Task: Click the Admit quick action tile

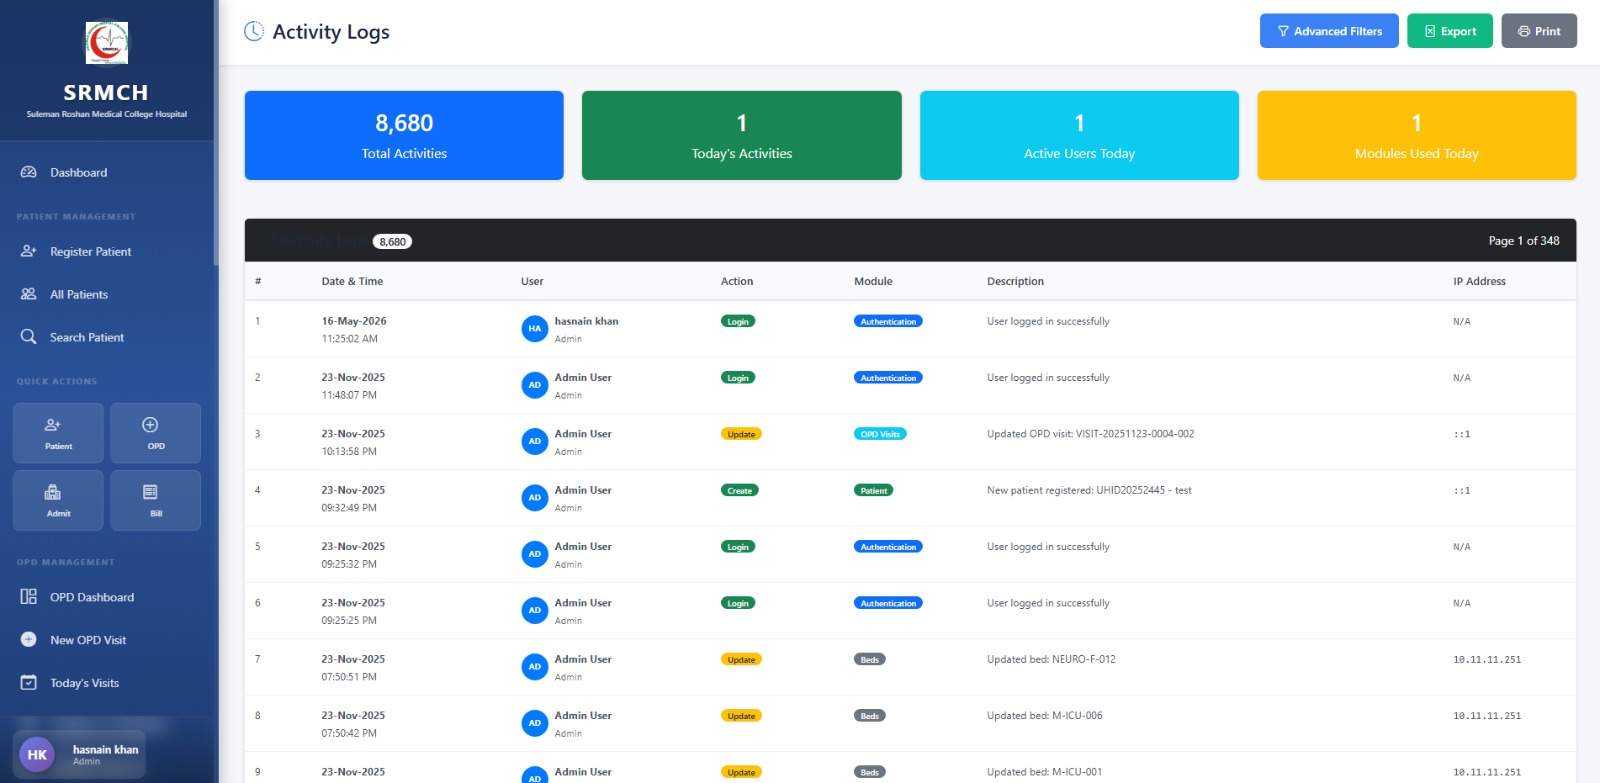Action: tap(58, 500)
